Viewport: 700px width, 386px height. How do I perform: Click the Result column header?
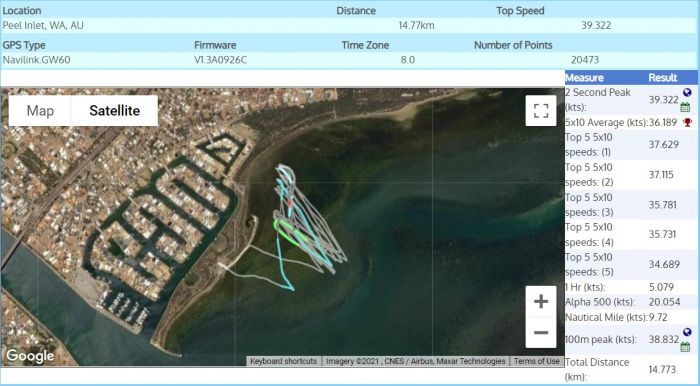[x=662, y=78]
